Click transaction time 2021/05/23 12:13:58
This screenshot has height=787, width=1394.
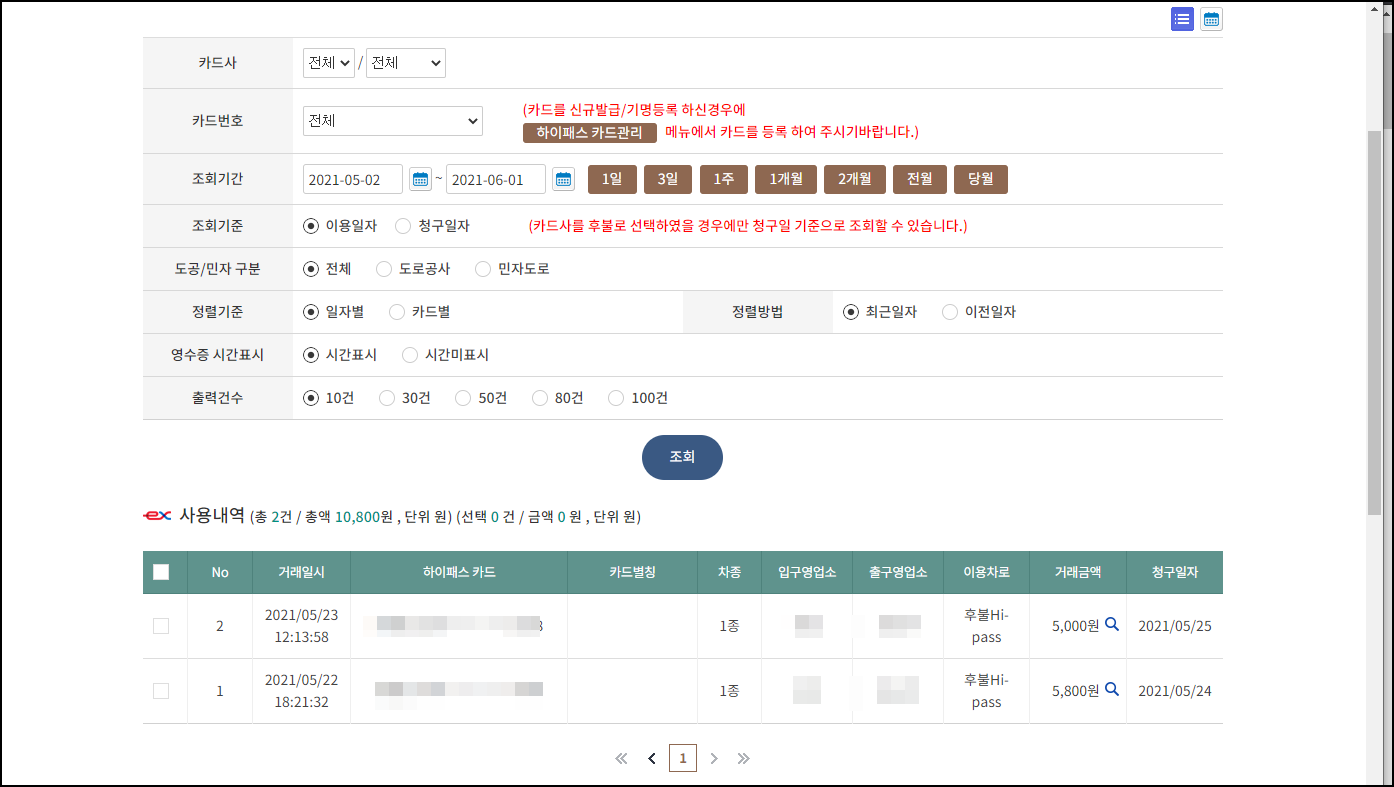tap(301, 626)
